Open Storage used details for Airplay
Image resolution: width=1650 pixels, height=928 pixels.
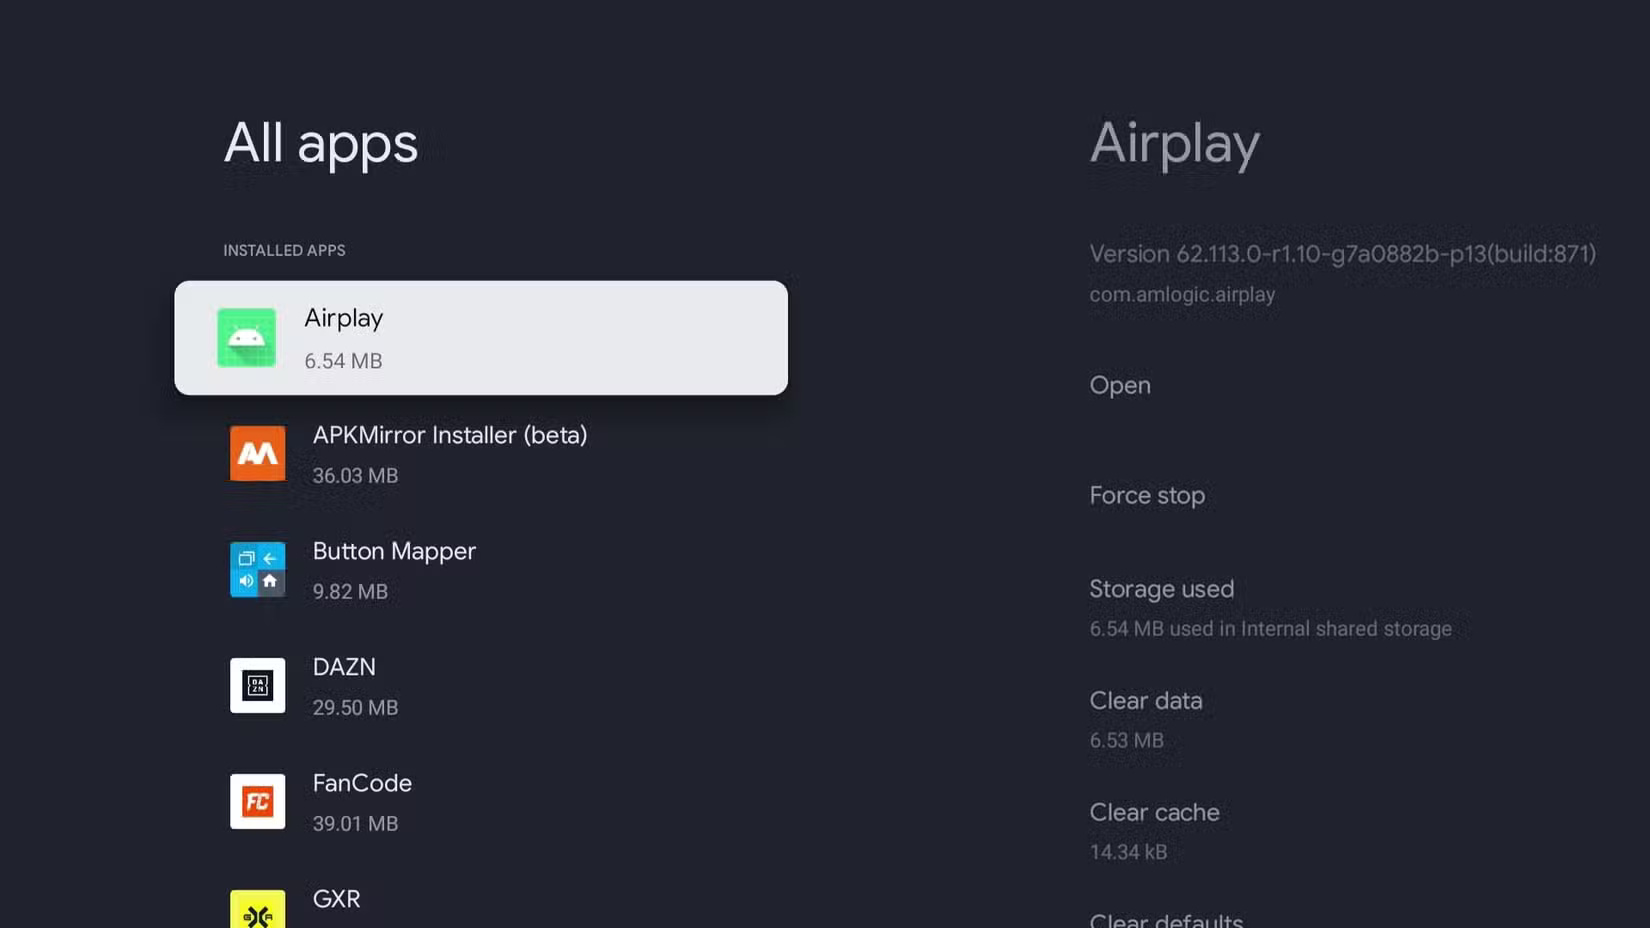pyautogui.click(x=1161, y=589)
